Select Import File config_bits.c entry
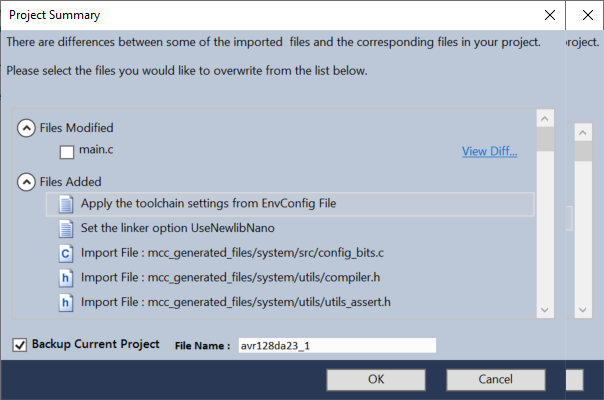 pyautogui.click(x=248, y=252)
